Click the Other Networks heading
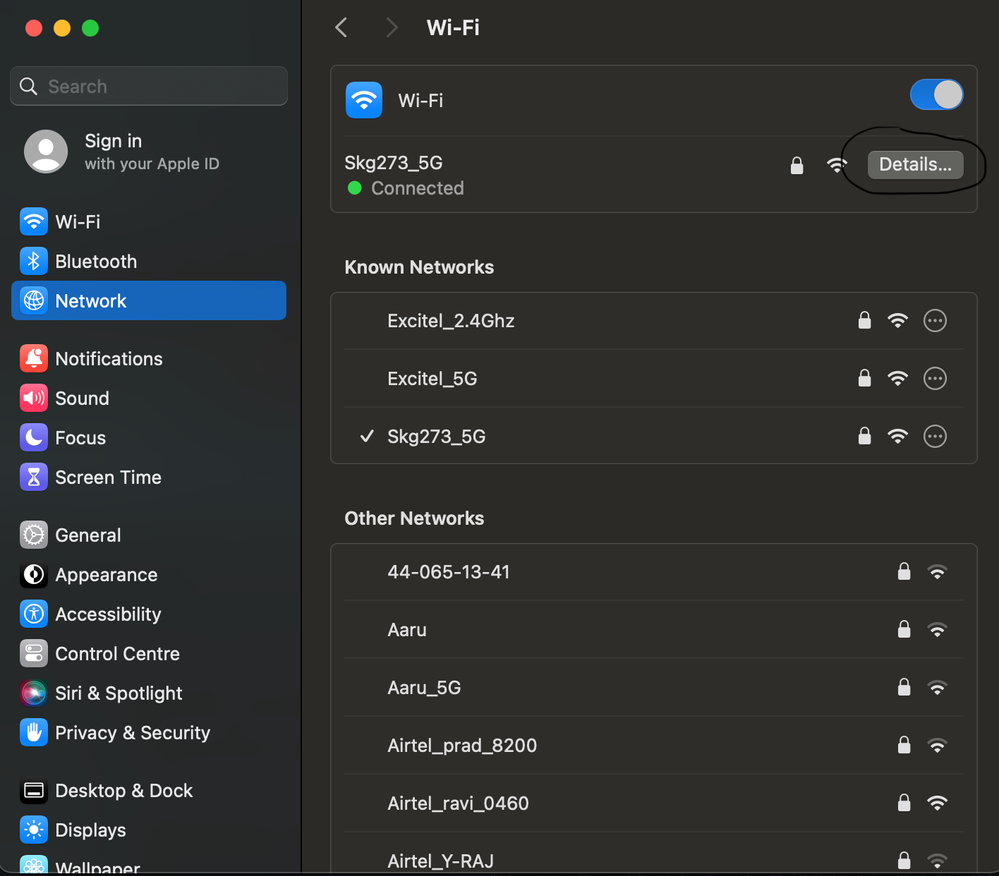 [x=414, y=518]
